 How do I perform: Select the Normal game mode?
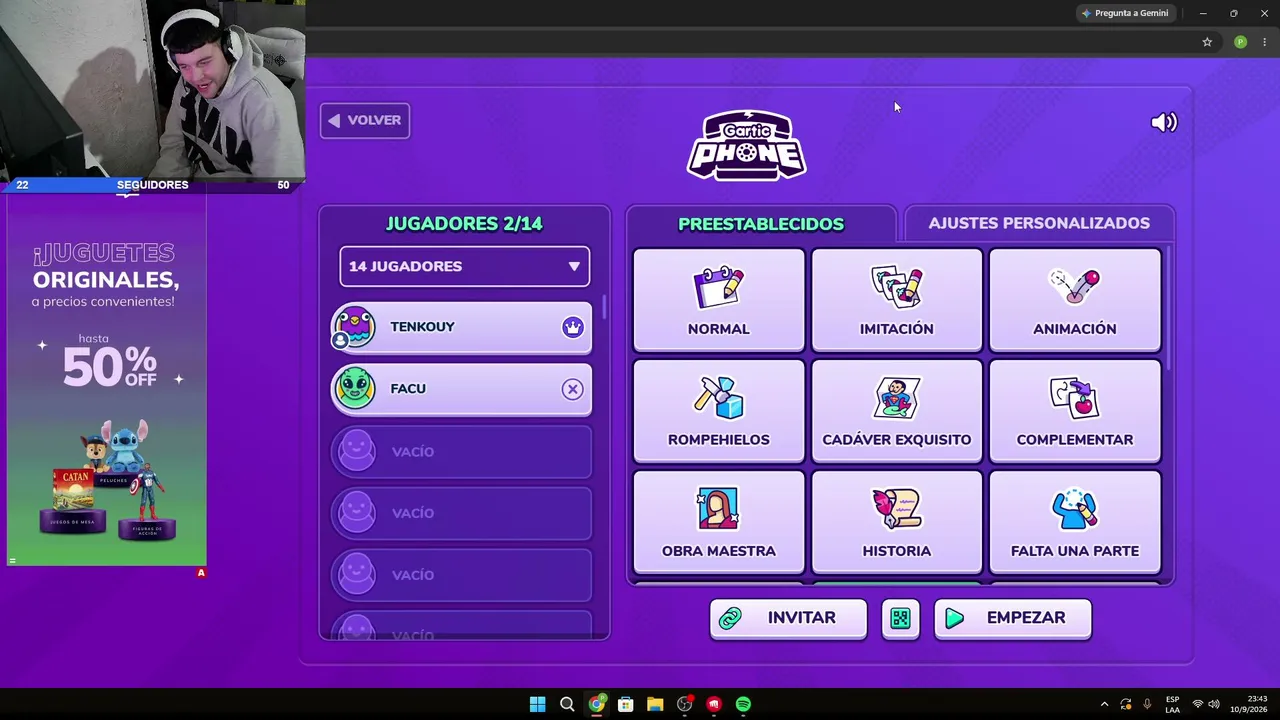click(719, 300)
